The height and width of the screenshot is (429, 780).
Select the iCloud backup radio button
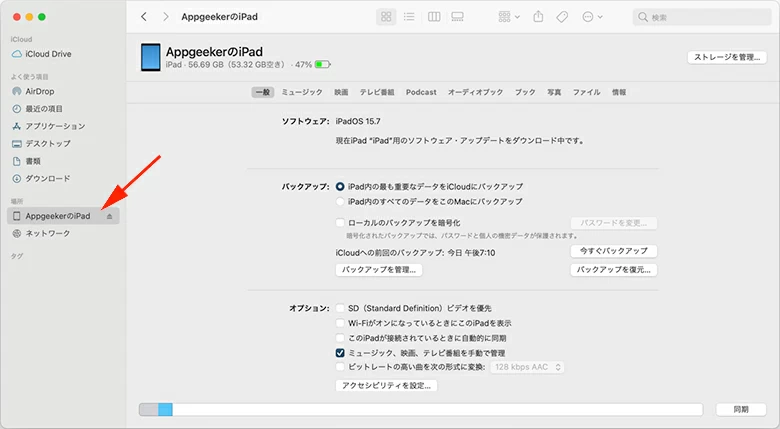tap(341, 186)
